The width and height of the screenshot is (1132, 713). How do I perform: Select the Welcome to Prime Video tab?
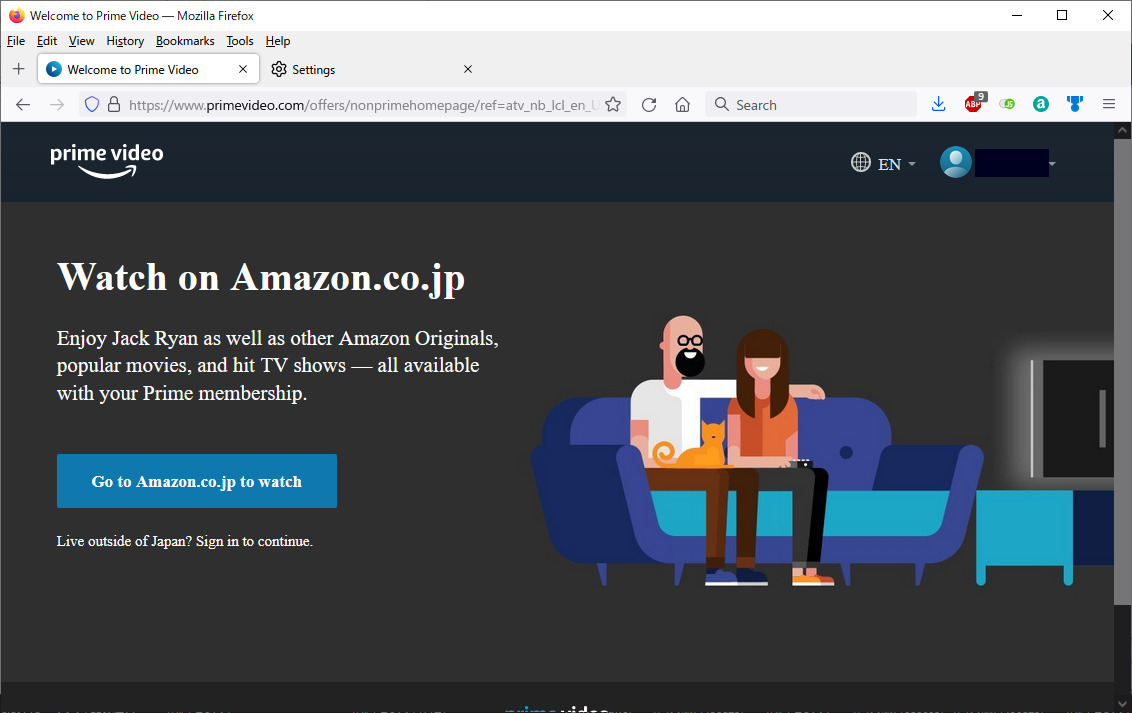click(148, 69)
